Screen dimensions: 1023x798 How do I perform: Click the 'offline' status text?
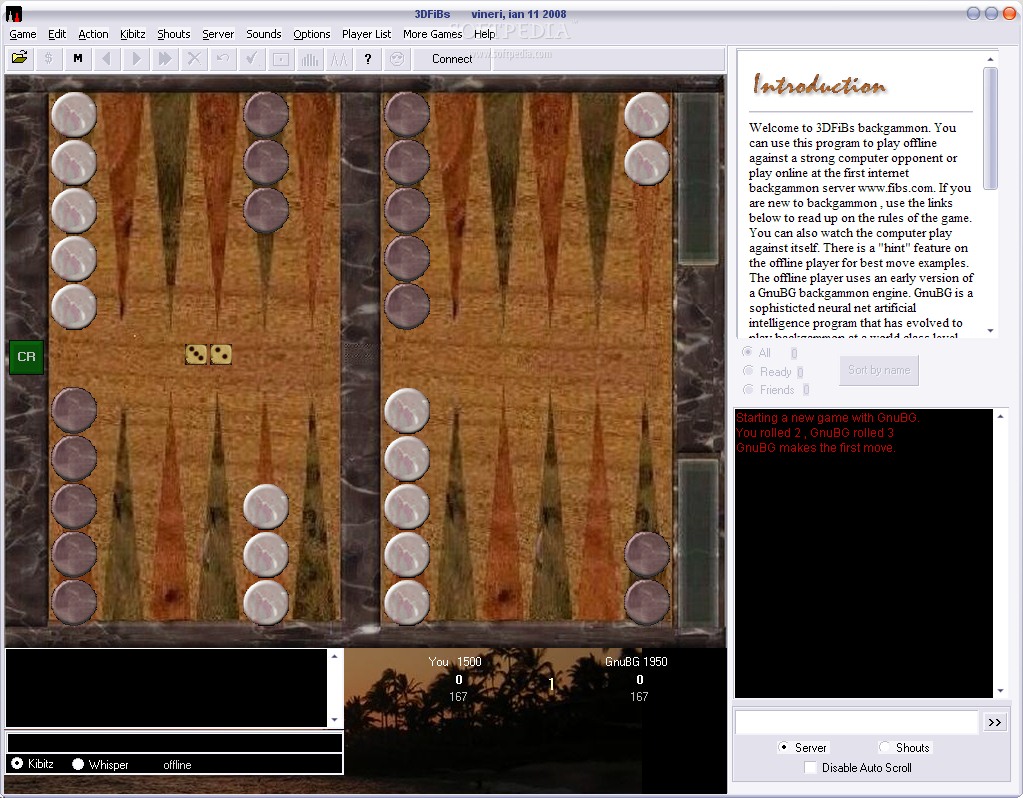(x=177, y=765)
